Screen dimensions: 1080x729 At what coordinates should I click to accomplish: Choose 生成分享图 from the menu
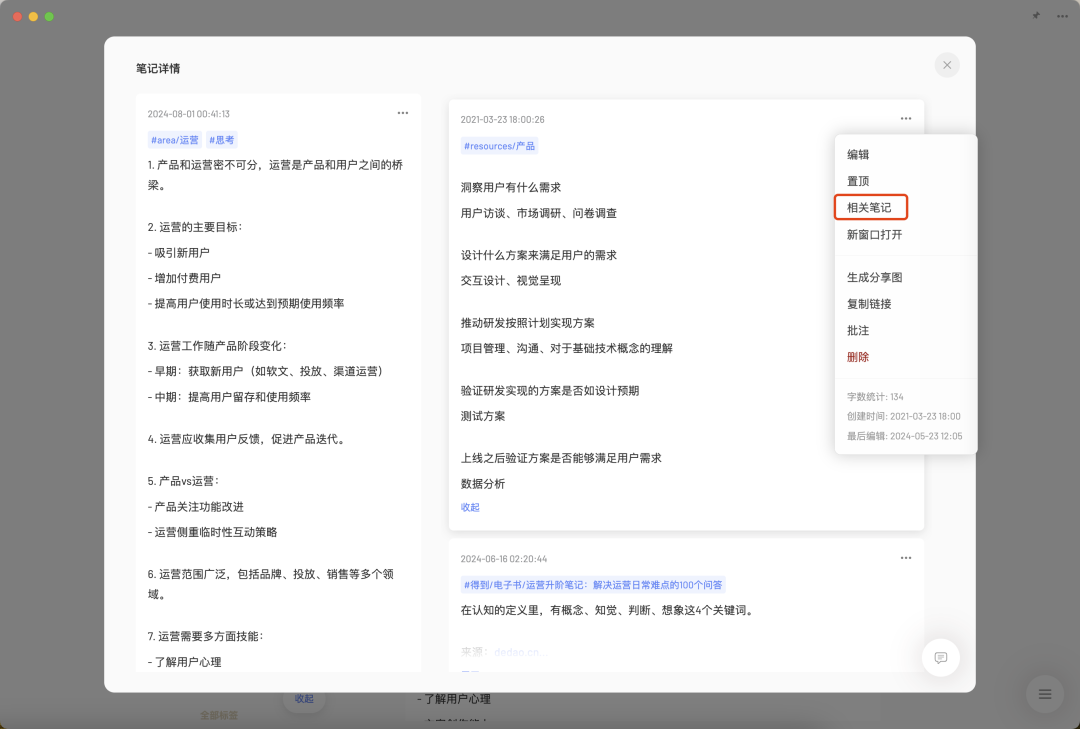pos(874,278)
